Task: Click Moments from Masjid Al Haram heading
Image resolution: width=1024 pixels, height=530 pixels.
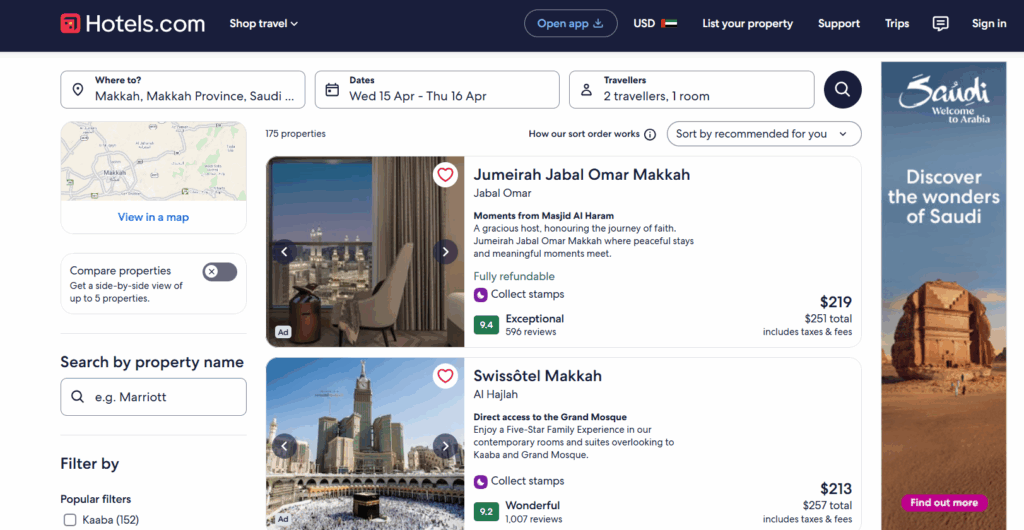Action: [543, 215]
